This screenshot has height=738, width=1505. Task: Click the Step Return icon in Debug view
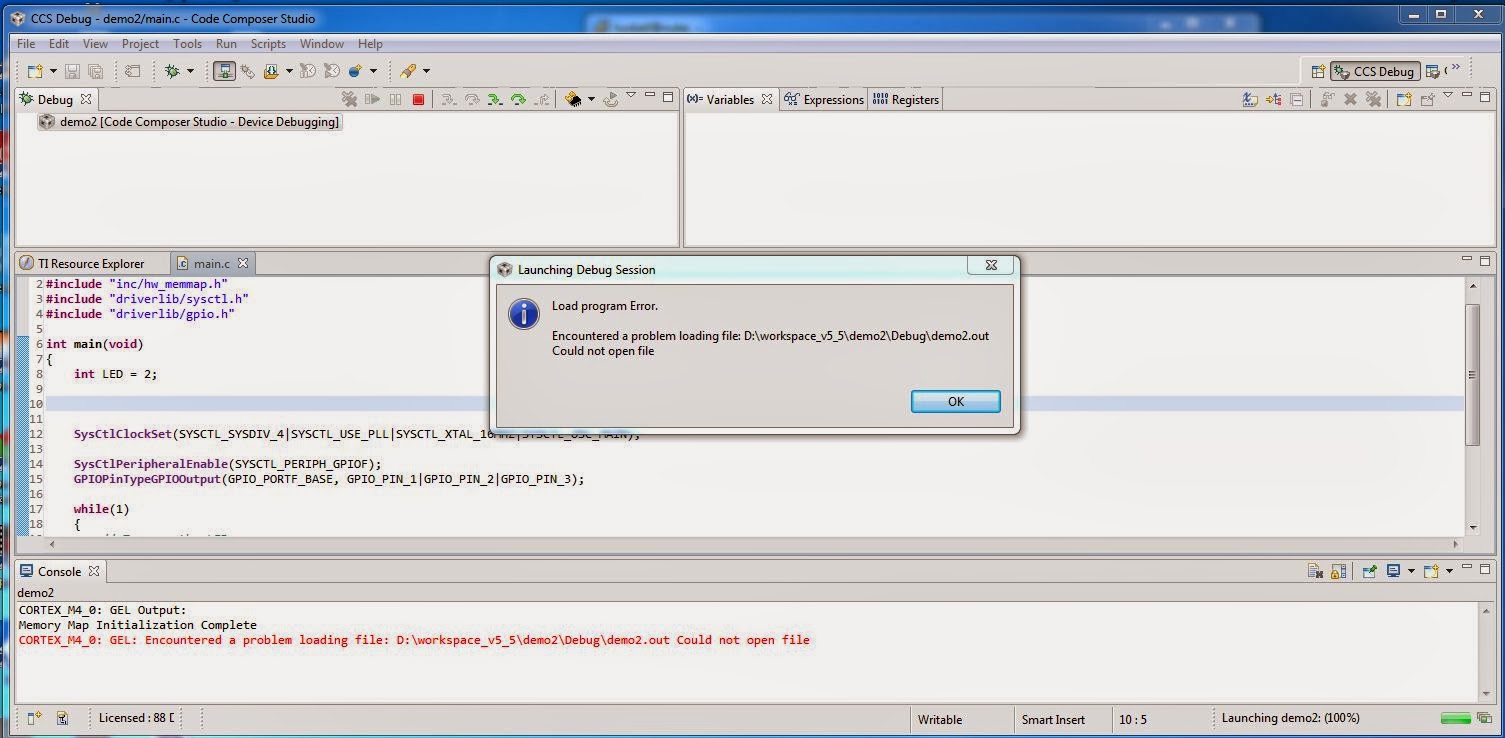tap(542, 99)
